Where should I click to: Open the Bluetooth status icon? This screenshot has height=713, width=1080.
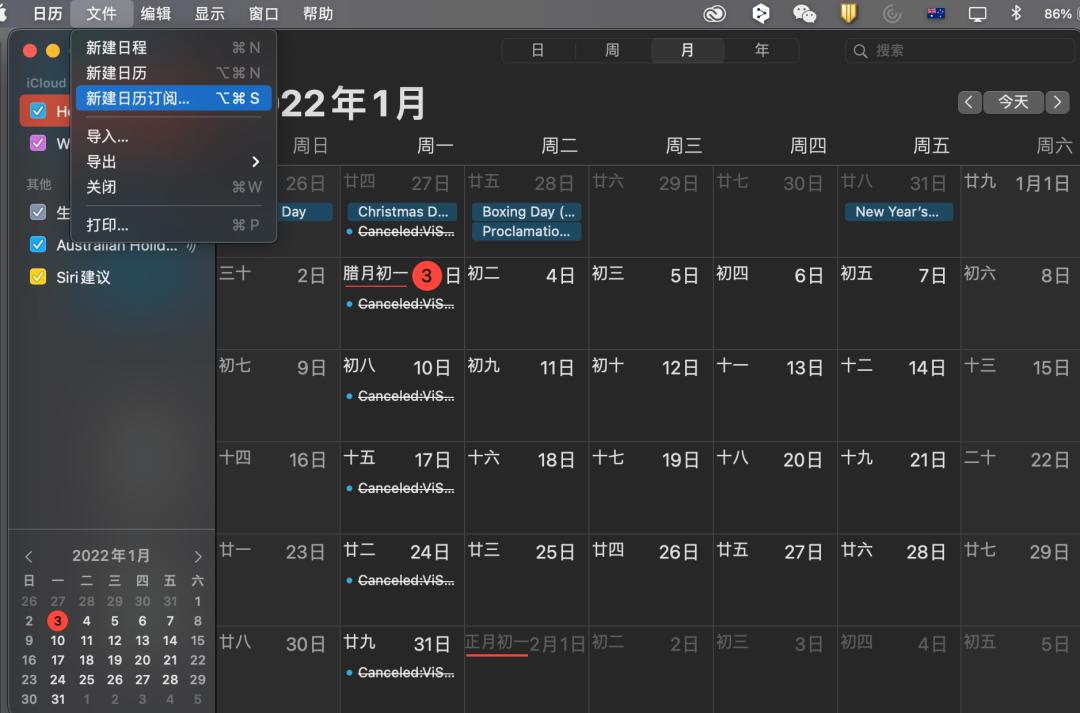pyautogui.click(x=1016, y=13)
